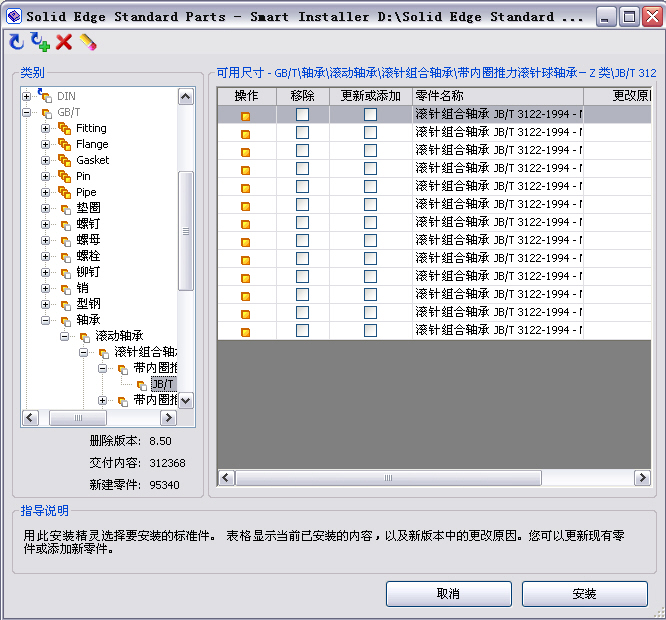Collapse the 滚针组合轴 node with its minus box
666x620 pixels.
click(x=84, y=352)
